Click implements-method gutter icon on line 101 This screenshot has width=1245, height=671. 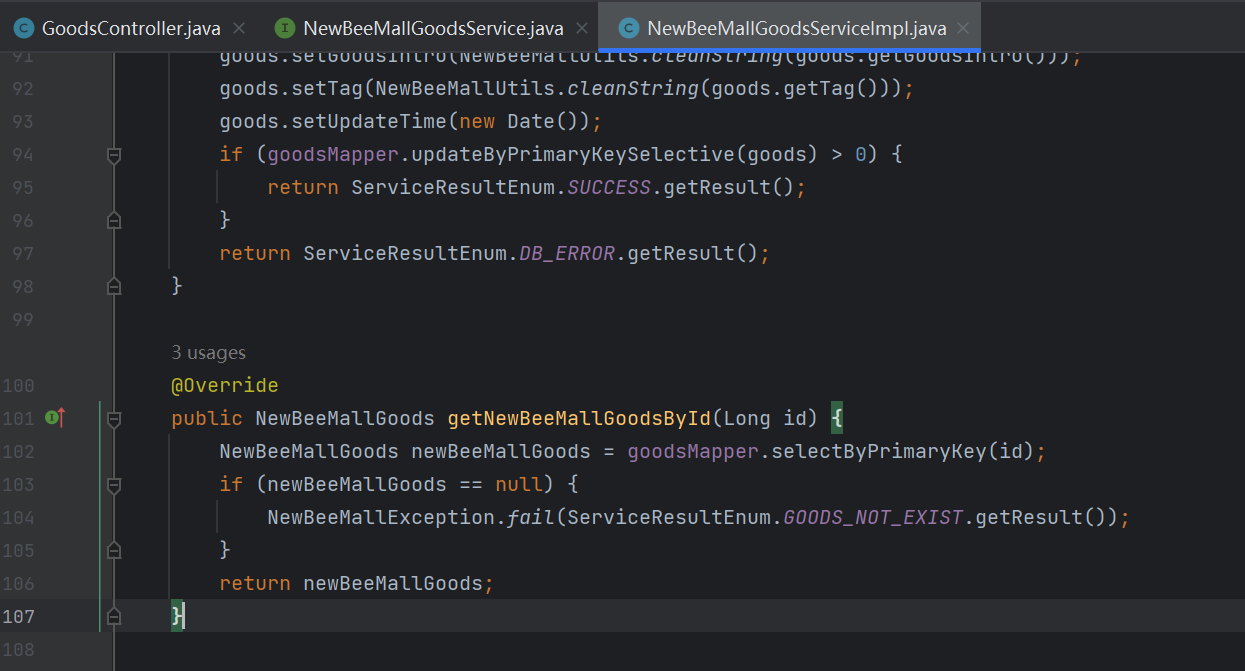(x=55, y=417)
